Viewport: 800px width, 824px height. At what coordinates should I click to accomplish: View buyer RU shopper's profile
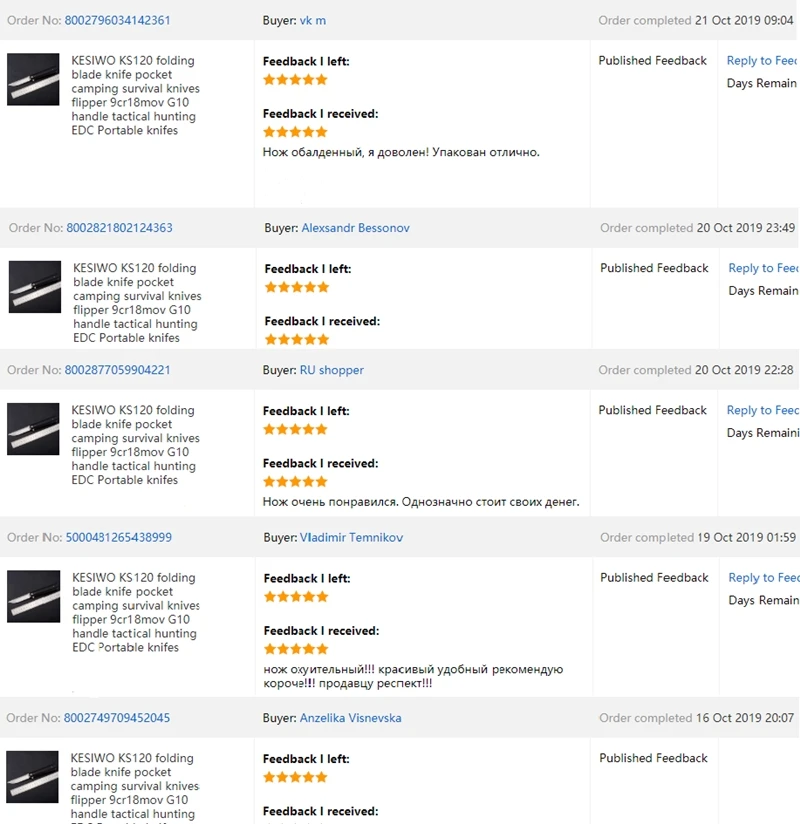tap(332, 370)
